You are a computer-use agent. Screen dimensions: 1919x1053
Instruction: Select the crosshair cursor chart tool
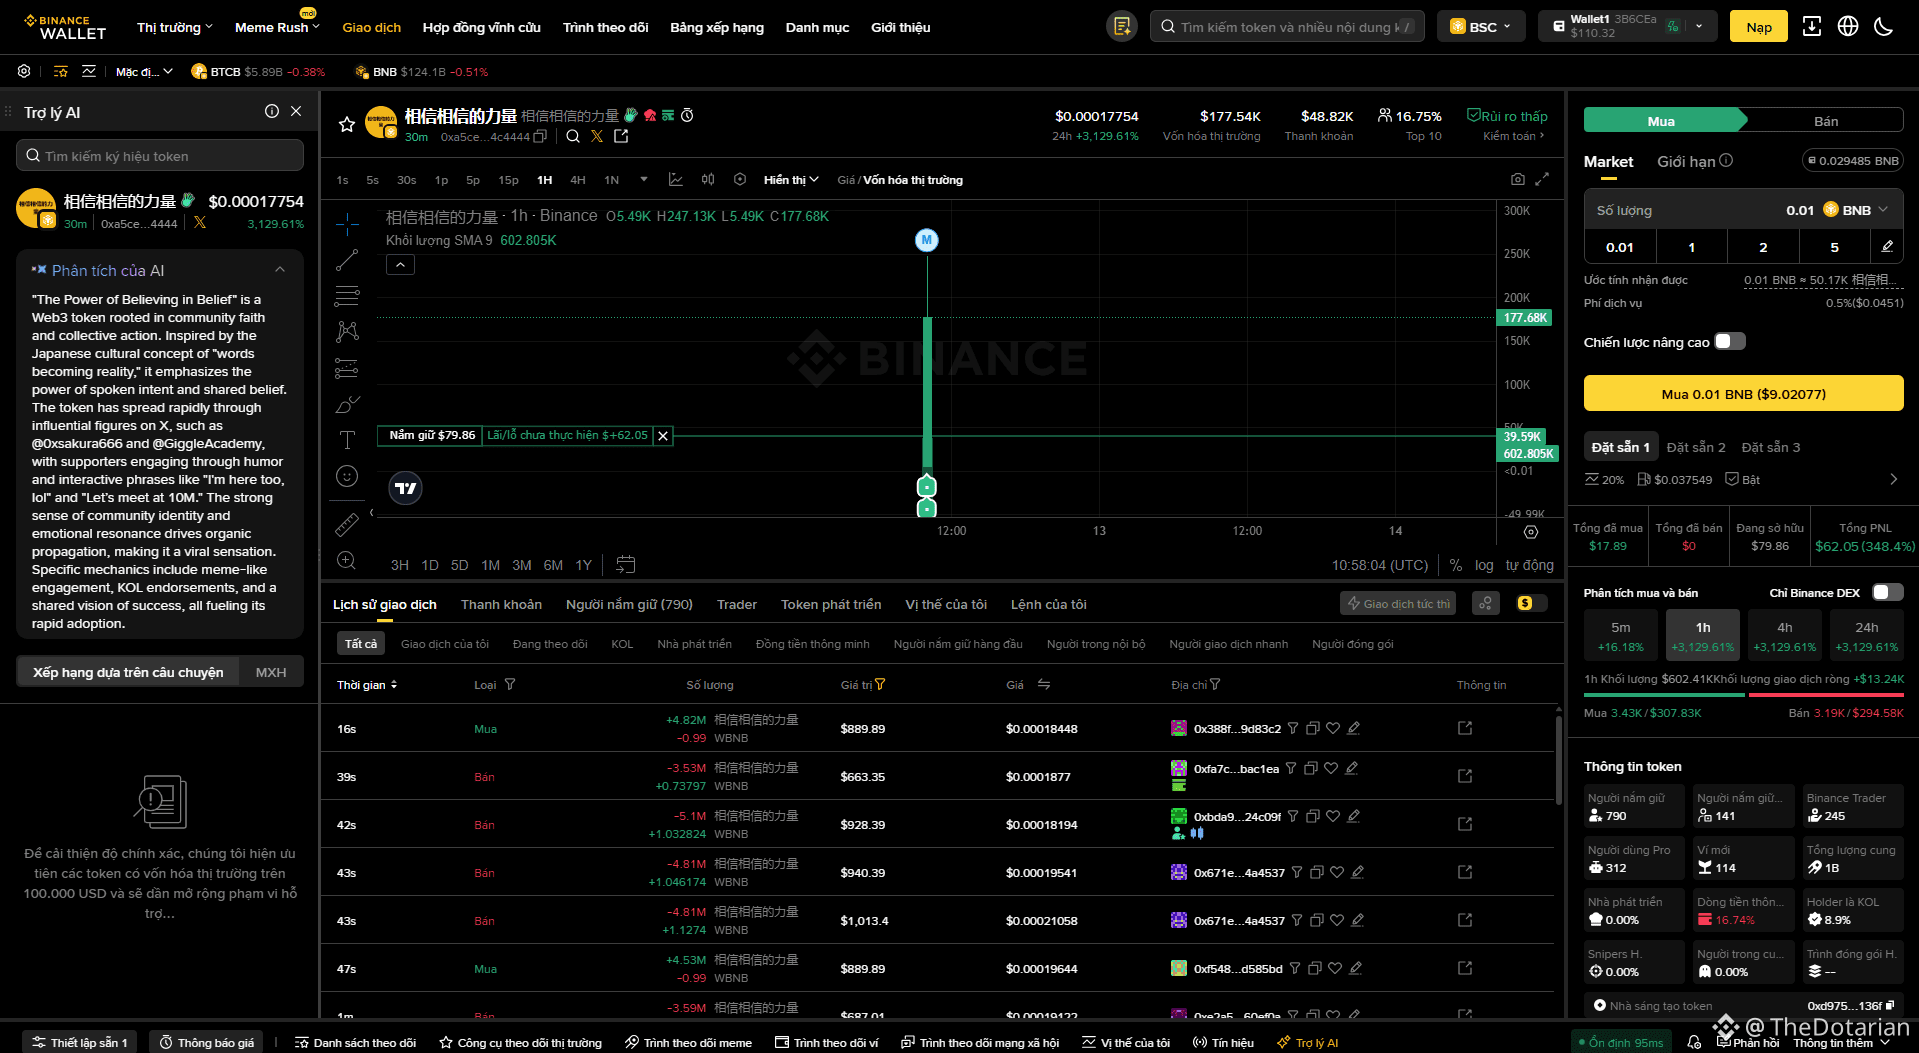pyautogui.click(x=347, y=224)
